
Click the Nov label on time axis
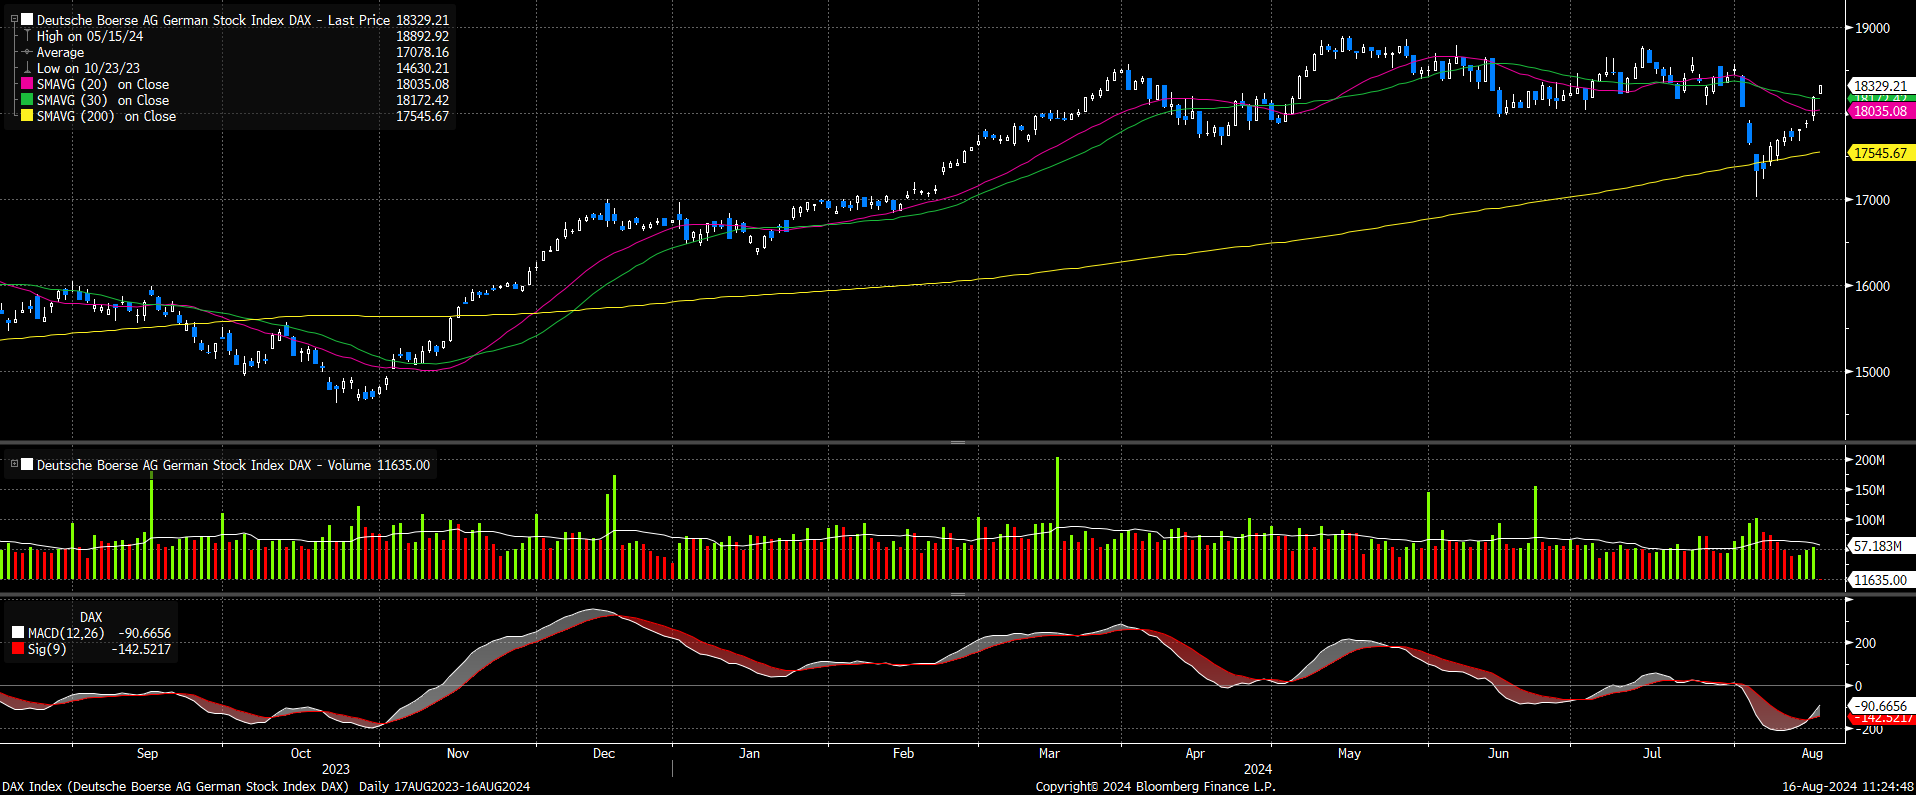(458, 753)
